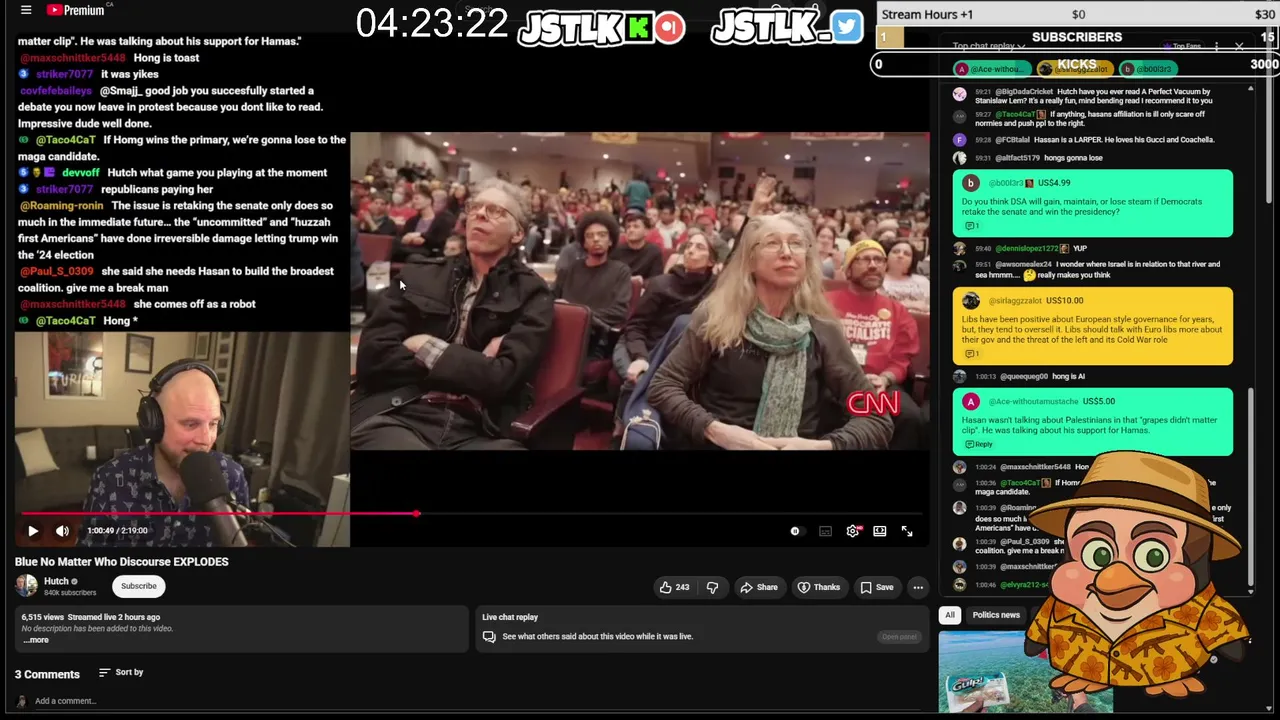1280x720 pixels.
Task: Dislike the video with thumbs-down
Action: click(x=712, y=587)
